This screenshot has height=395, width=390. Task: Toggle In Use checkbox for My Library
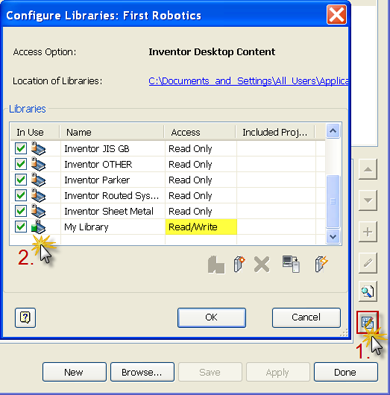click(21, 227)
